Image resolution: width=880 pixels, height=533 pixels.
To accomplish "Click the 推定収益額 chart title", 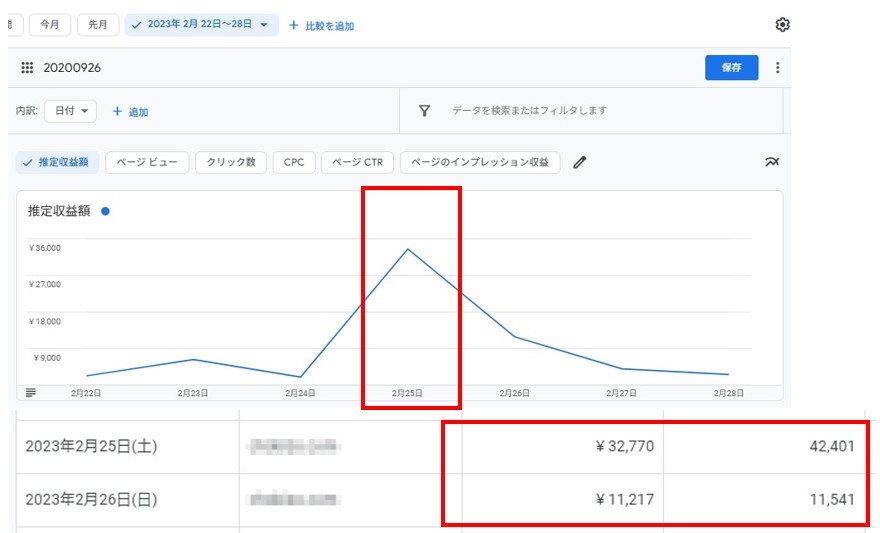I will coord(59,211).
